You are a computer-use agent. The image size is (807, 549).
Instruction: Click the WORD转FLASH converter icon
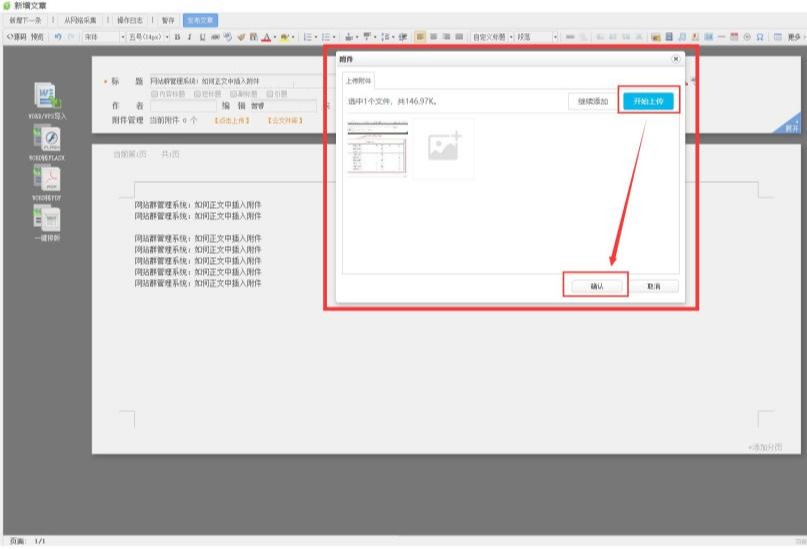coord(48,140)
